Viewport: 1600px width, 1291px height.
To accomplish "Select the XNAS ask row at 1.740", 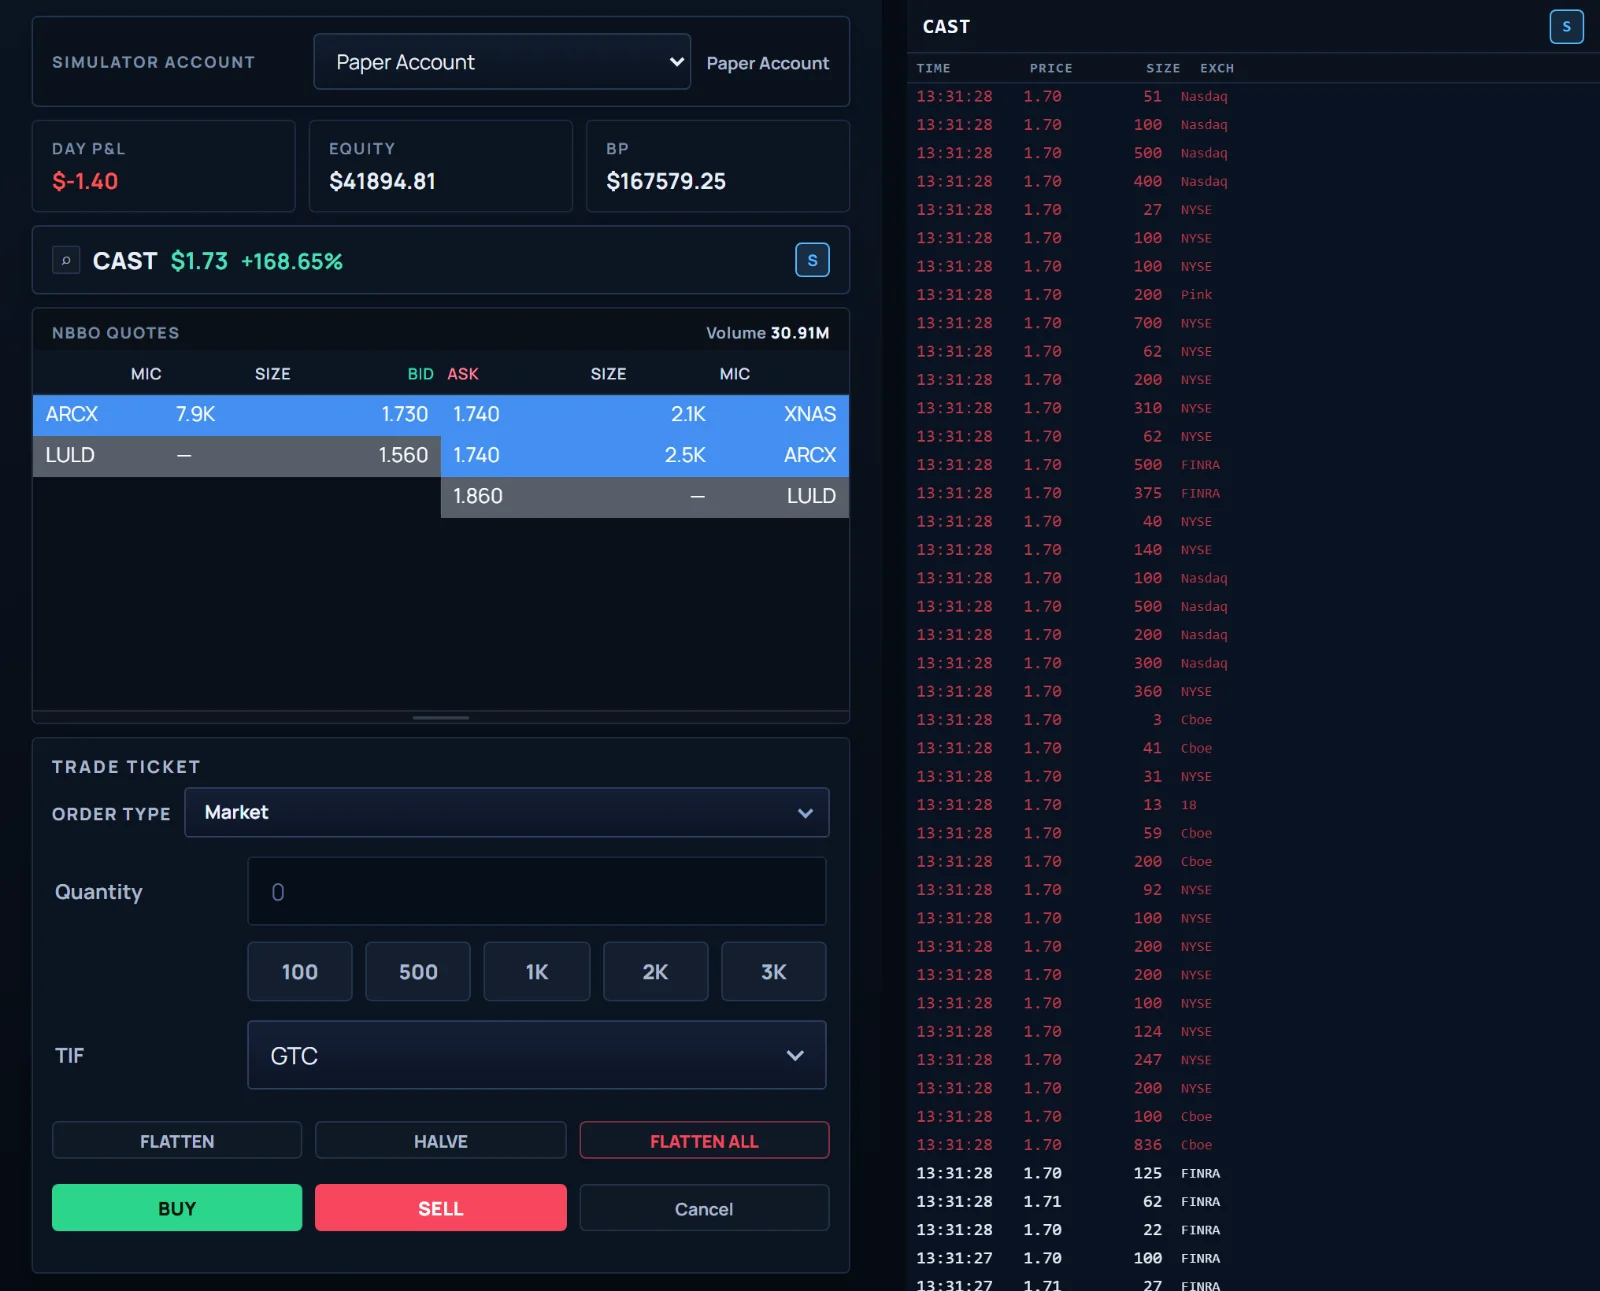I will (x=645, y=414).
